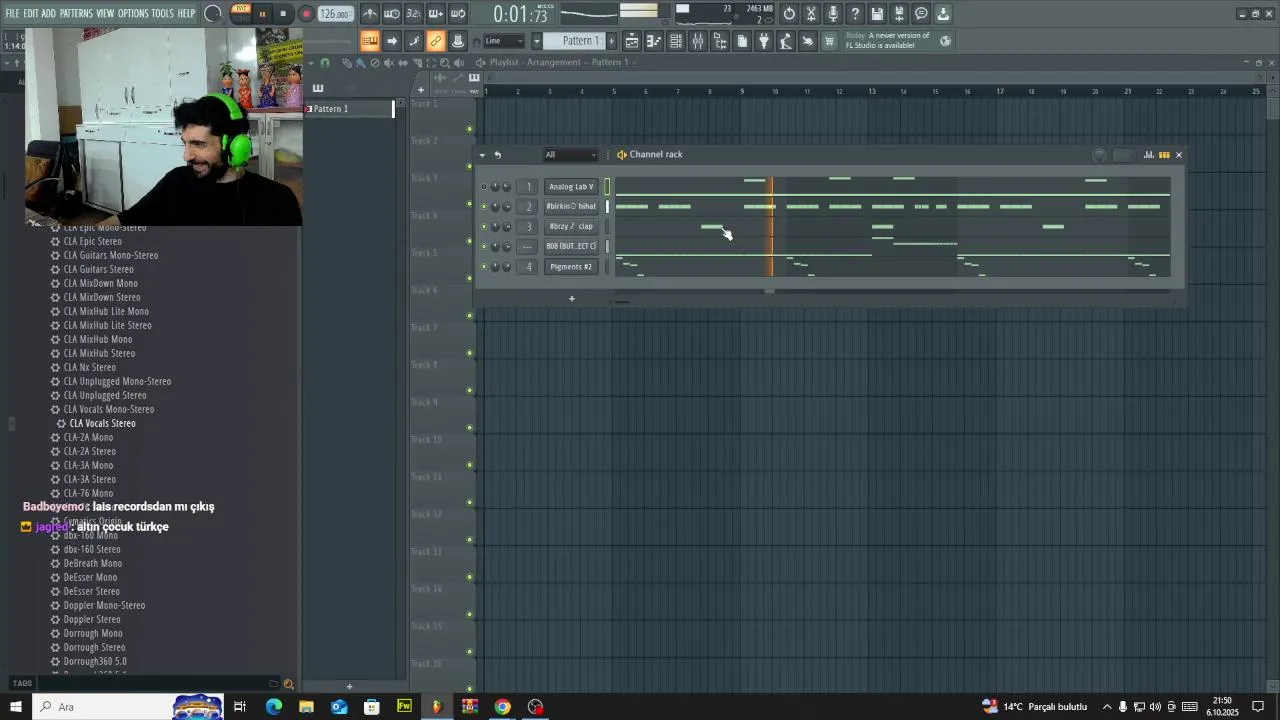
Task: Open the ADD menu
Action: pos(48,14)
